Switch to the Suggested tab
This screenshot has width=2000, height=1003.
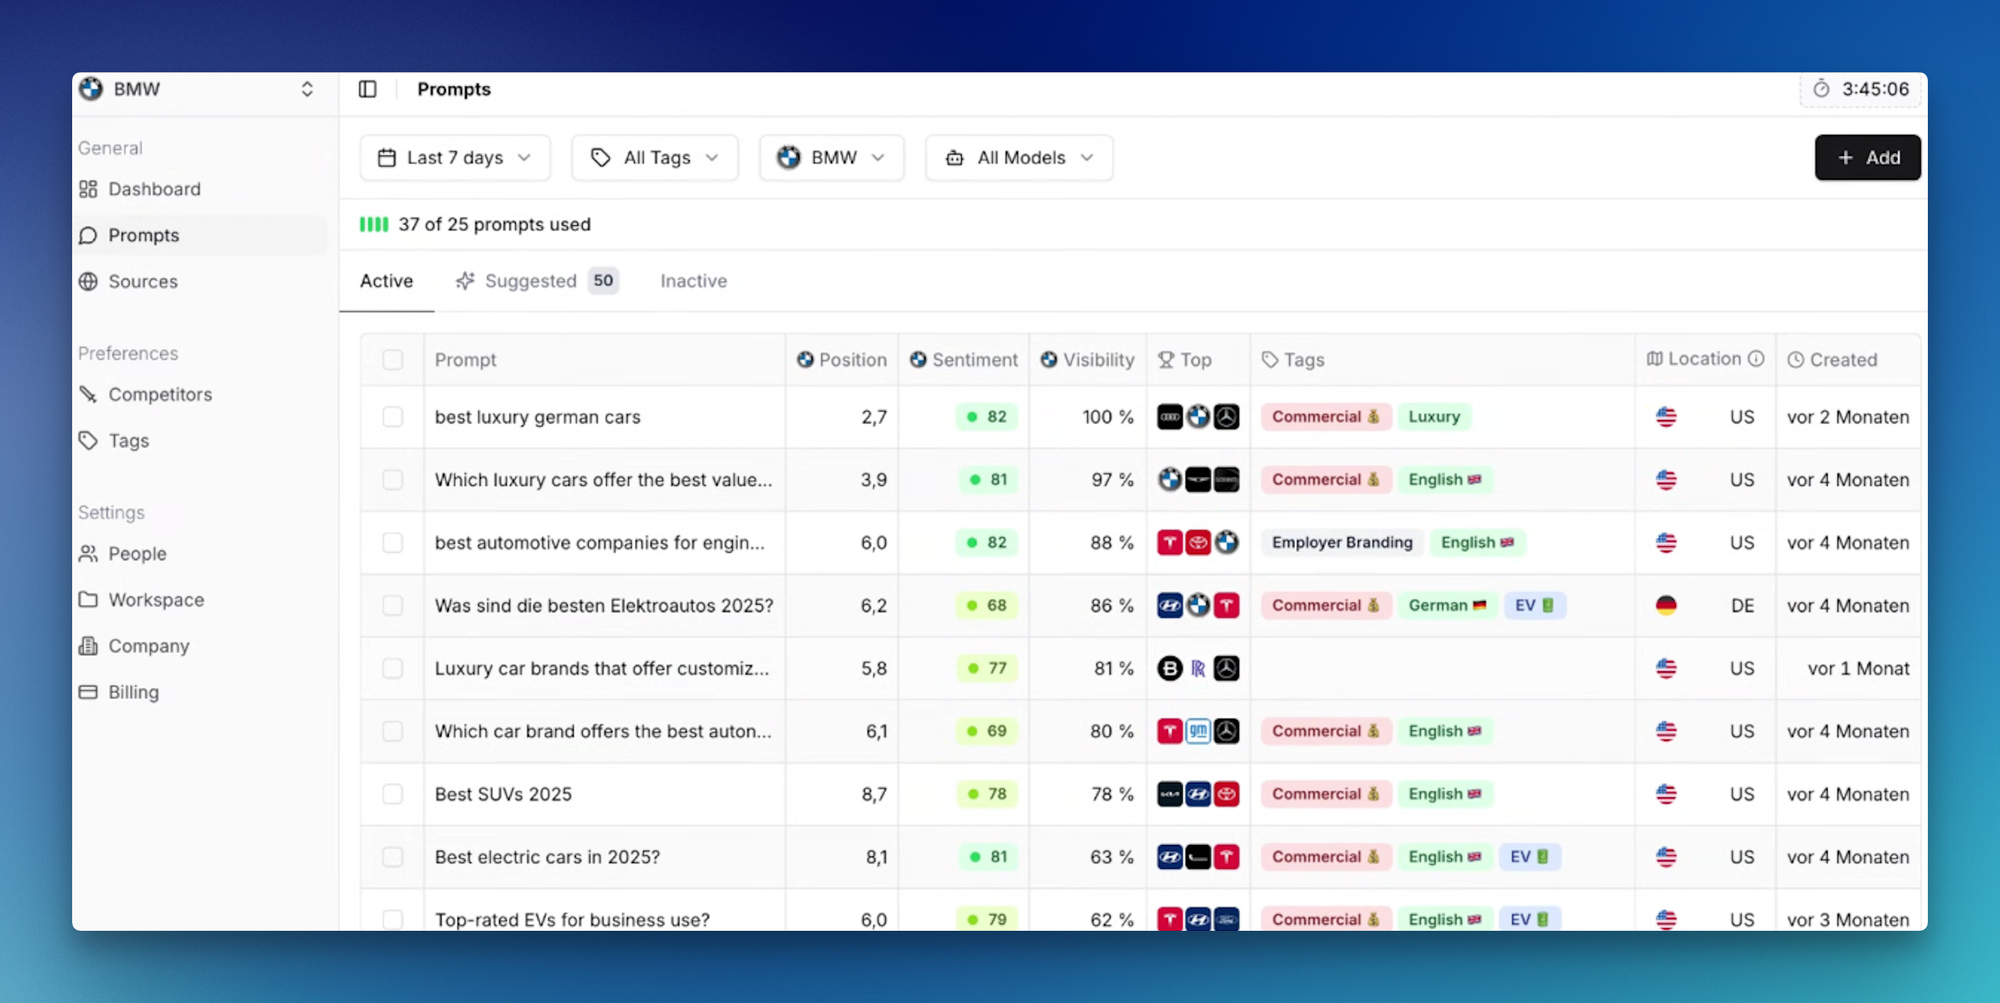[537, 281]
